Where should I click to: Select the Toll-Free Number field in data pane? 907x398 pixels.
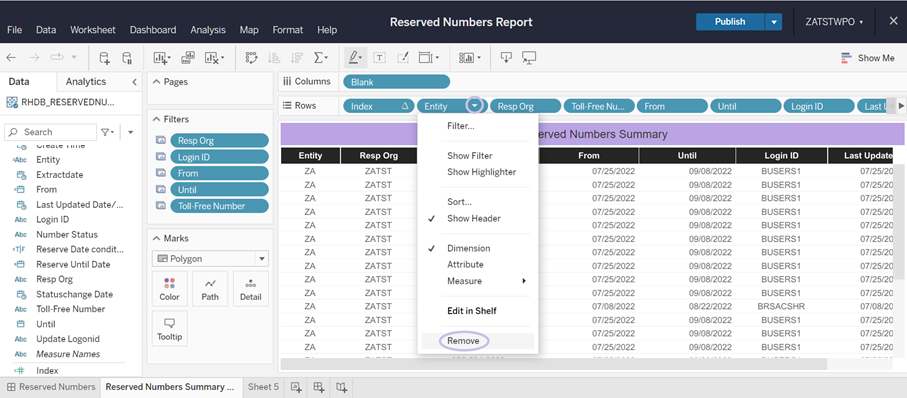(x=71, y=309)
